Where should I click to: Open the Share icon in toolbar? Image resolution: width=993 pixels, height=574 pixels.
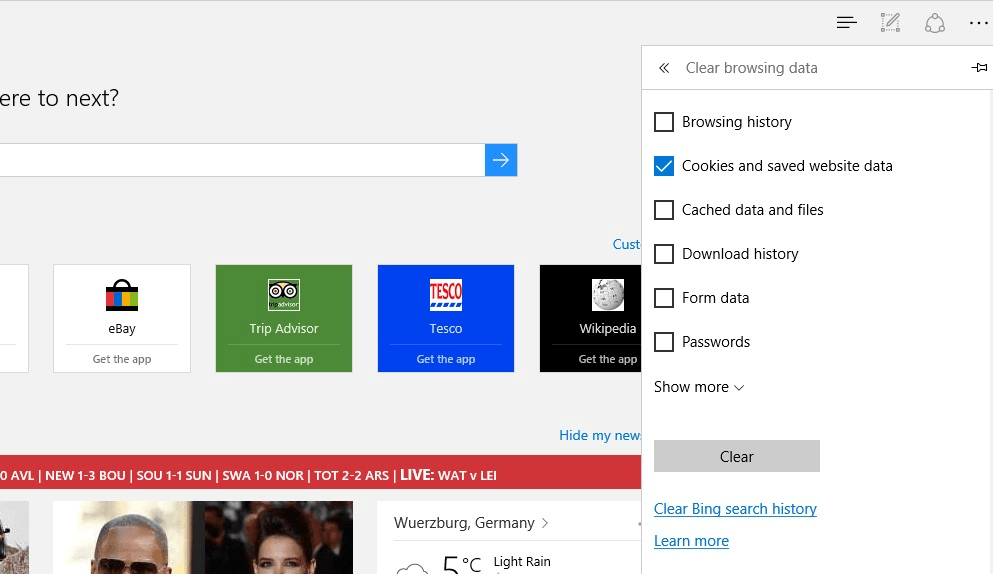click(x=934, y=23)
